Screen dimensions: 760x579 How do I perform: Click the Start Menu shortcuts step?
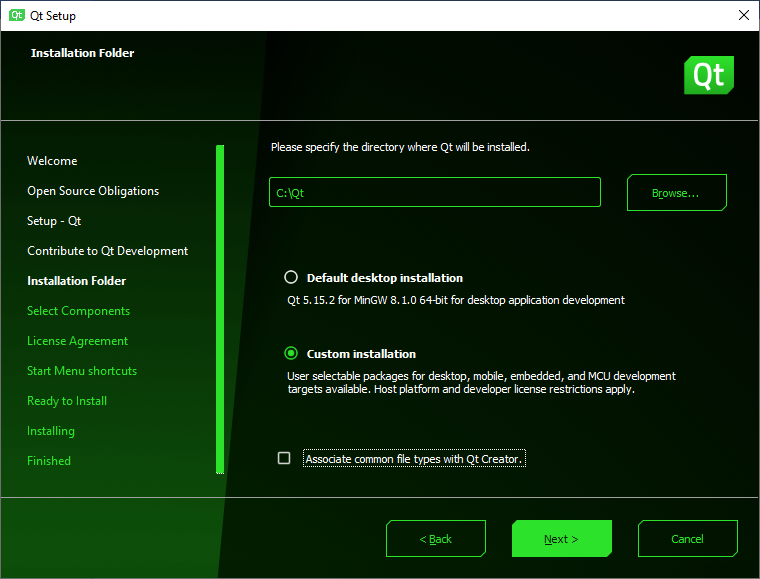(x=82, y=371)
